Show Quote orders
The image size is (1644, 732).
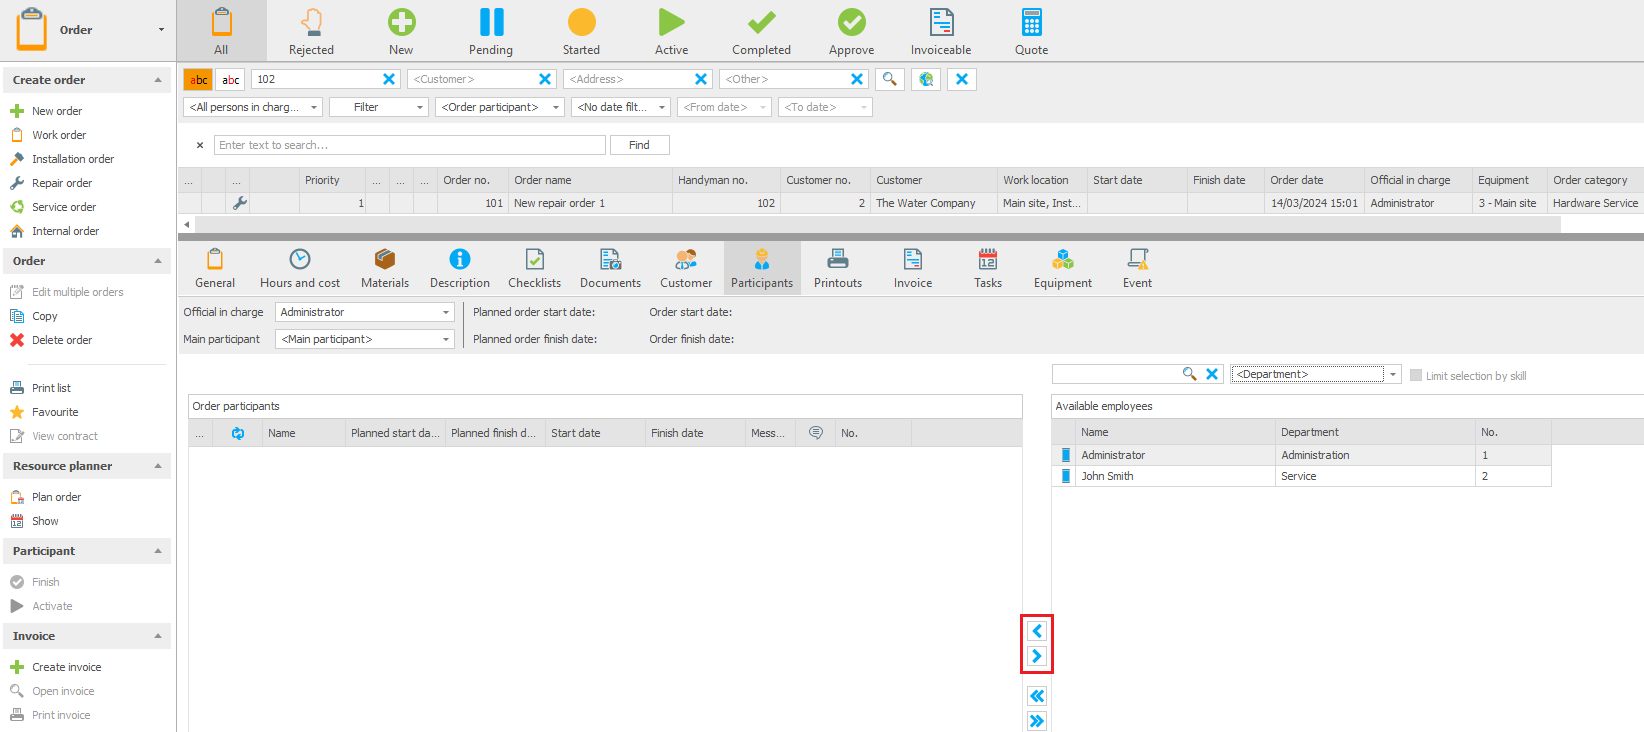click(1031, 31)
